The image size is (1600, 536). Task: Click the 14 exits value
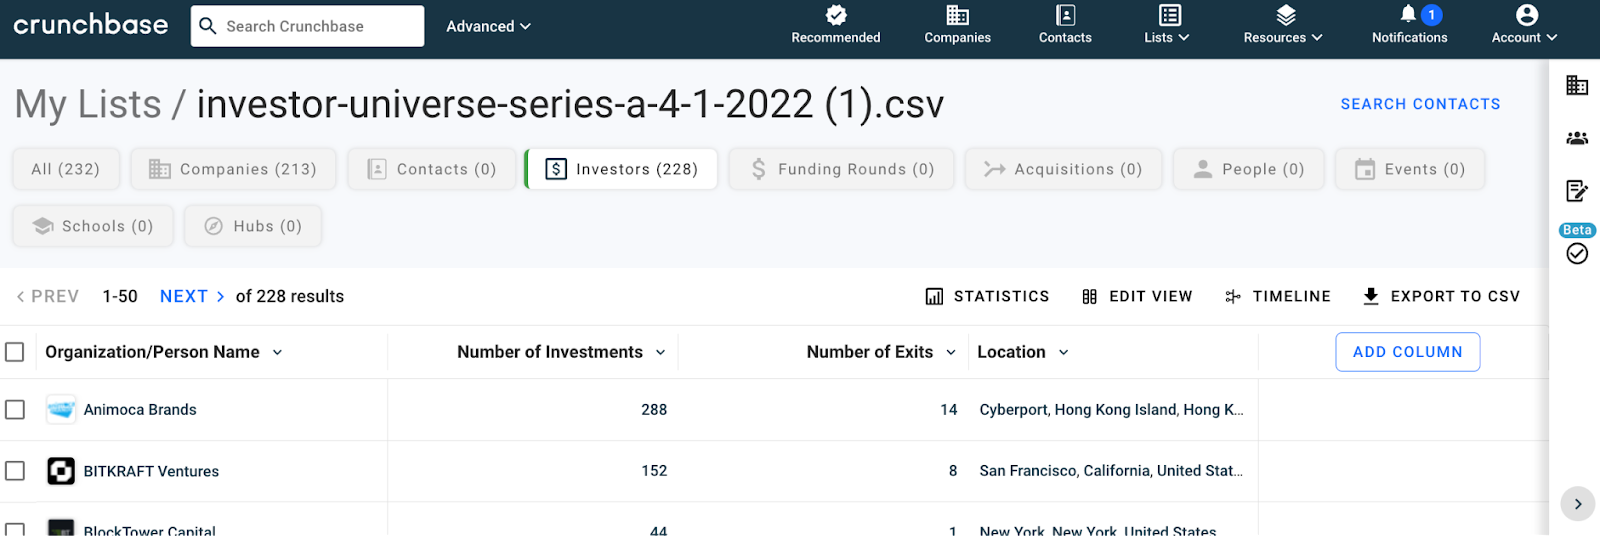click(x=949, y=409)
